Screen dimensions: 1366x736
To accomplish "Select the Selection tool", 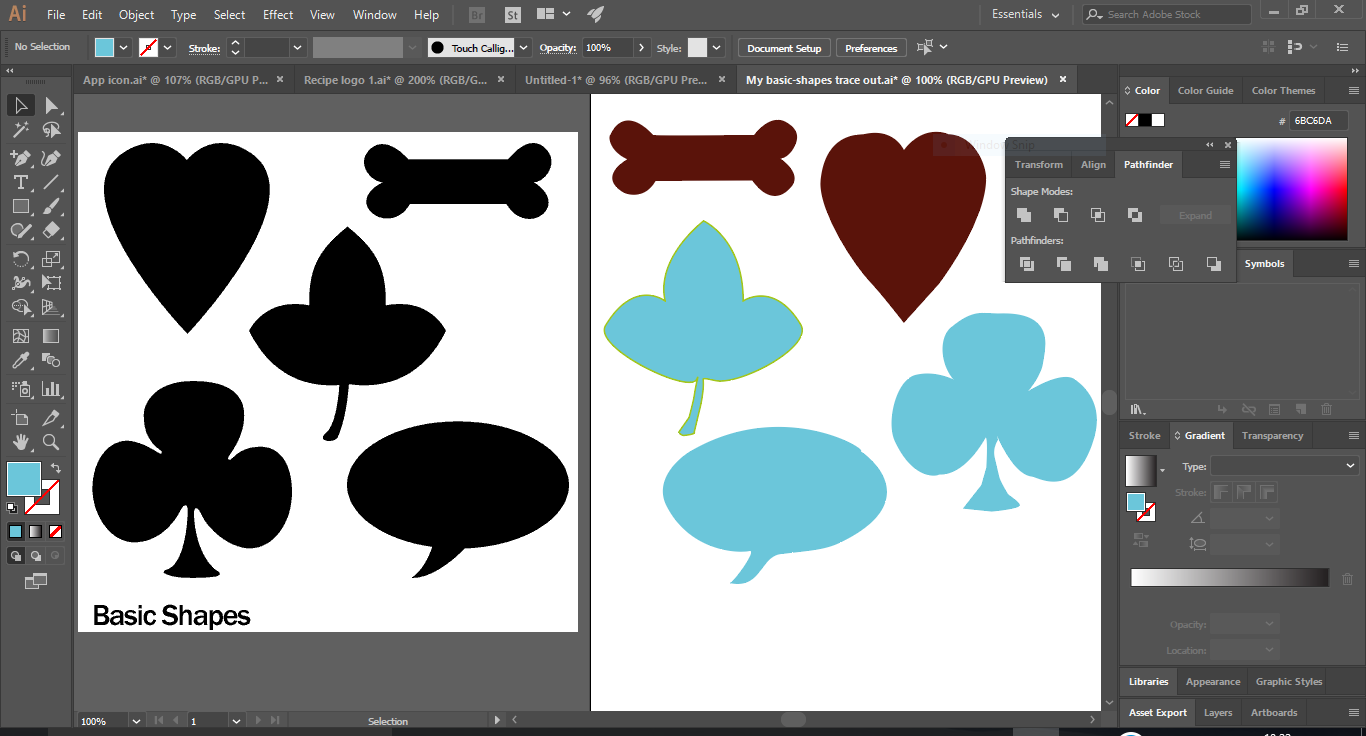I will 21,104.
